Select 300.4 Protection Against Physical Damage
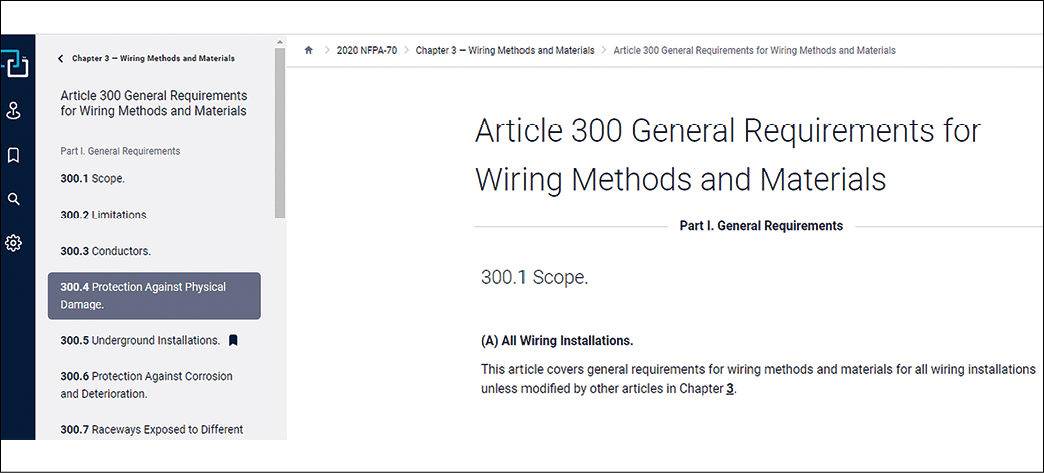 (154, 295)
